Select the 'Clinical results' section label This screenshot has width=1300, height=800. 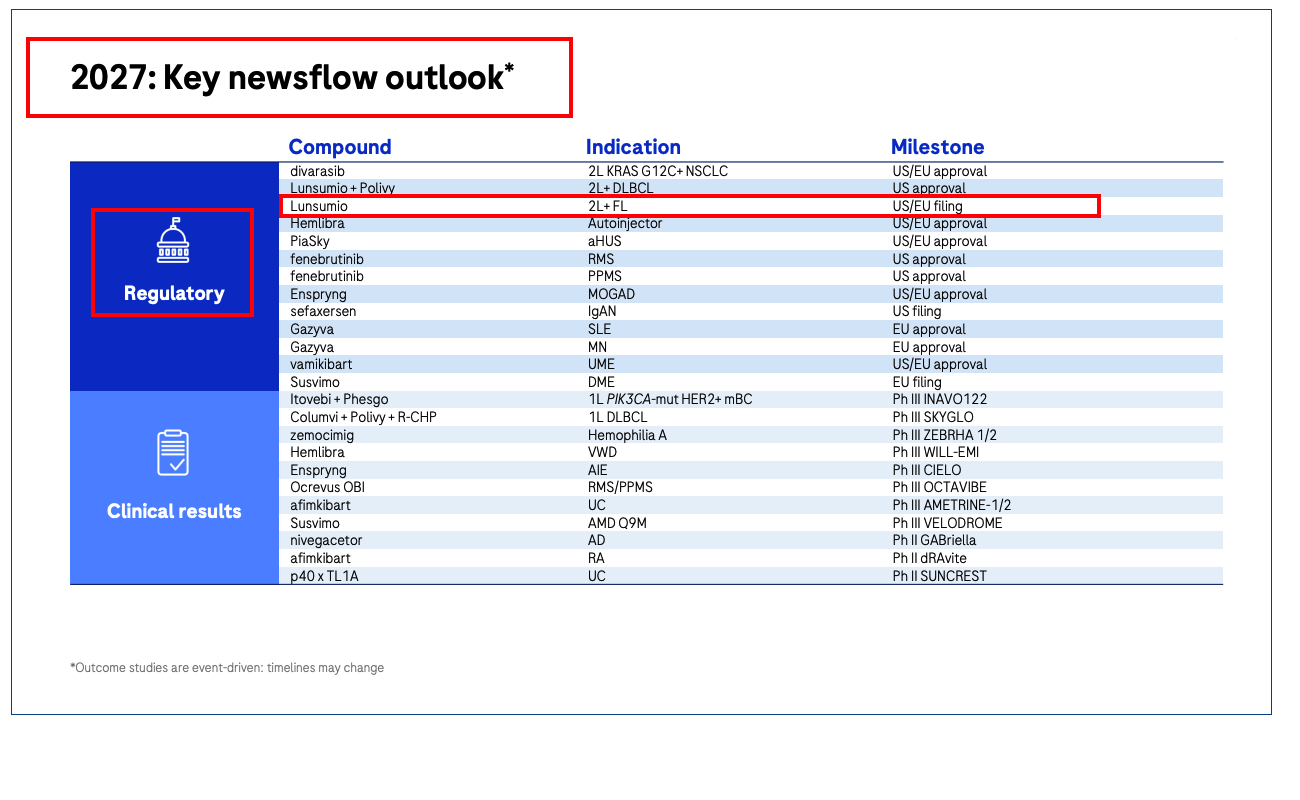pyautogui.click(x=174, y=511)
